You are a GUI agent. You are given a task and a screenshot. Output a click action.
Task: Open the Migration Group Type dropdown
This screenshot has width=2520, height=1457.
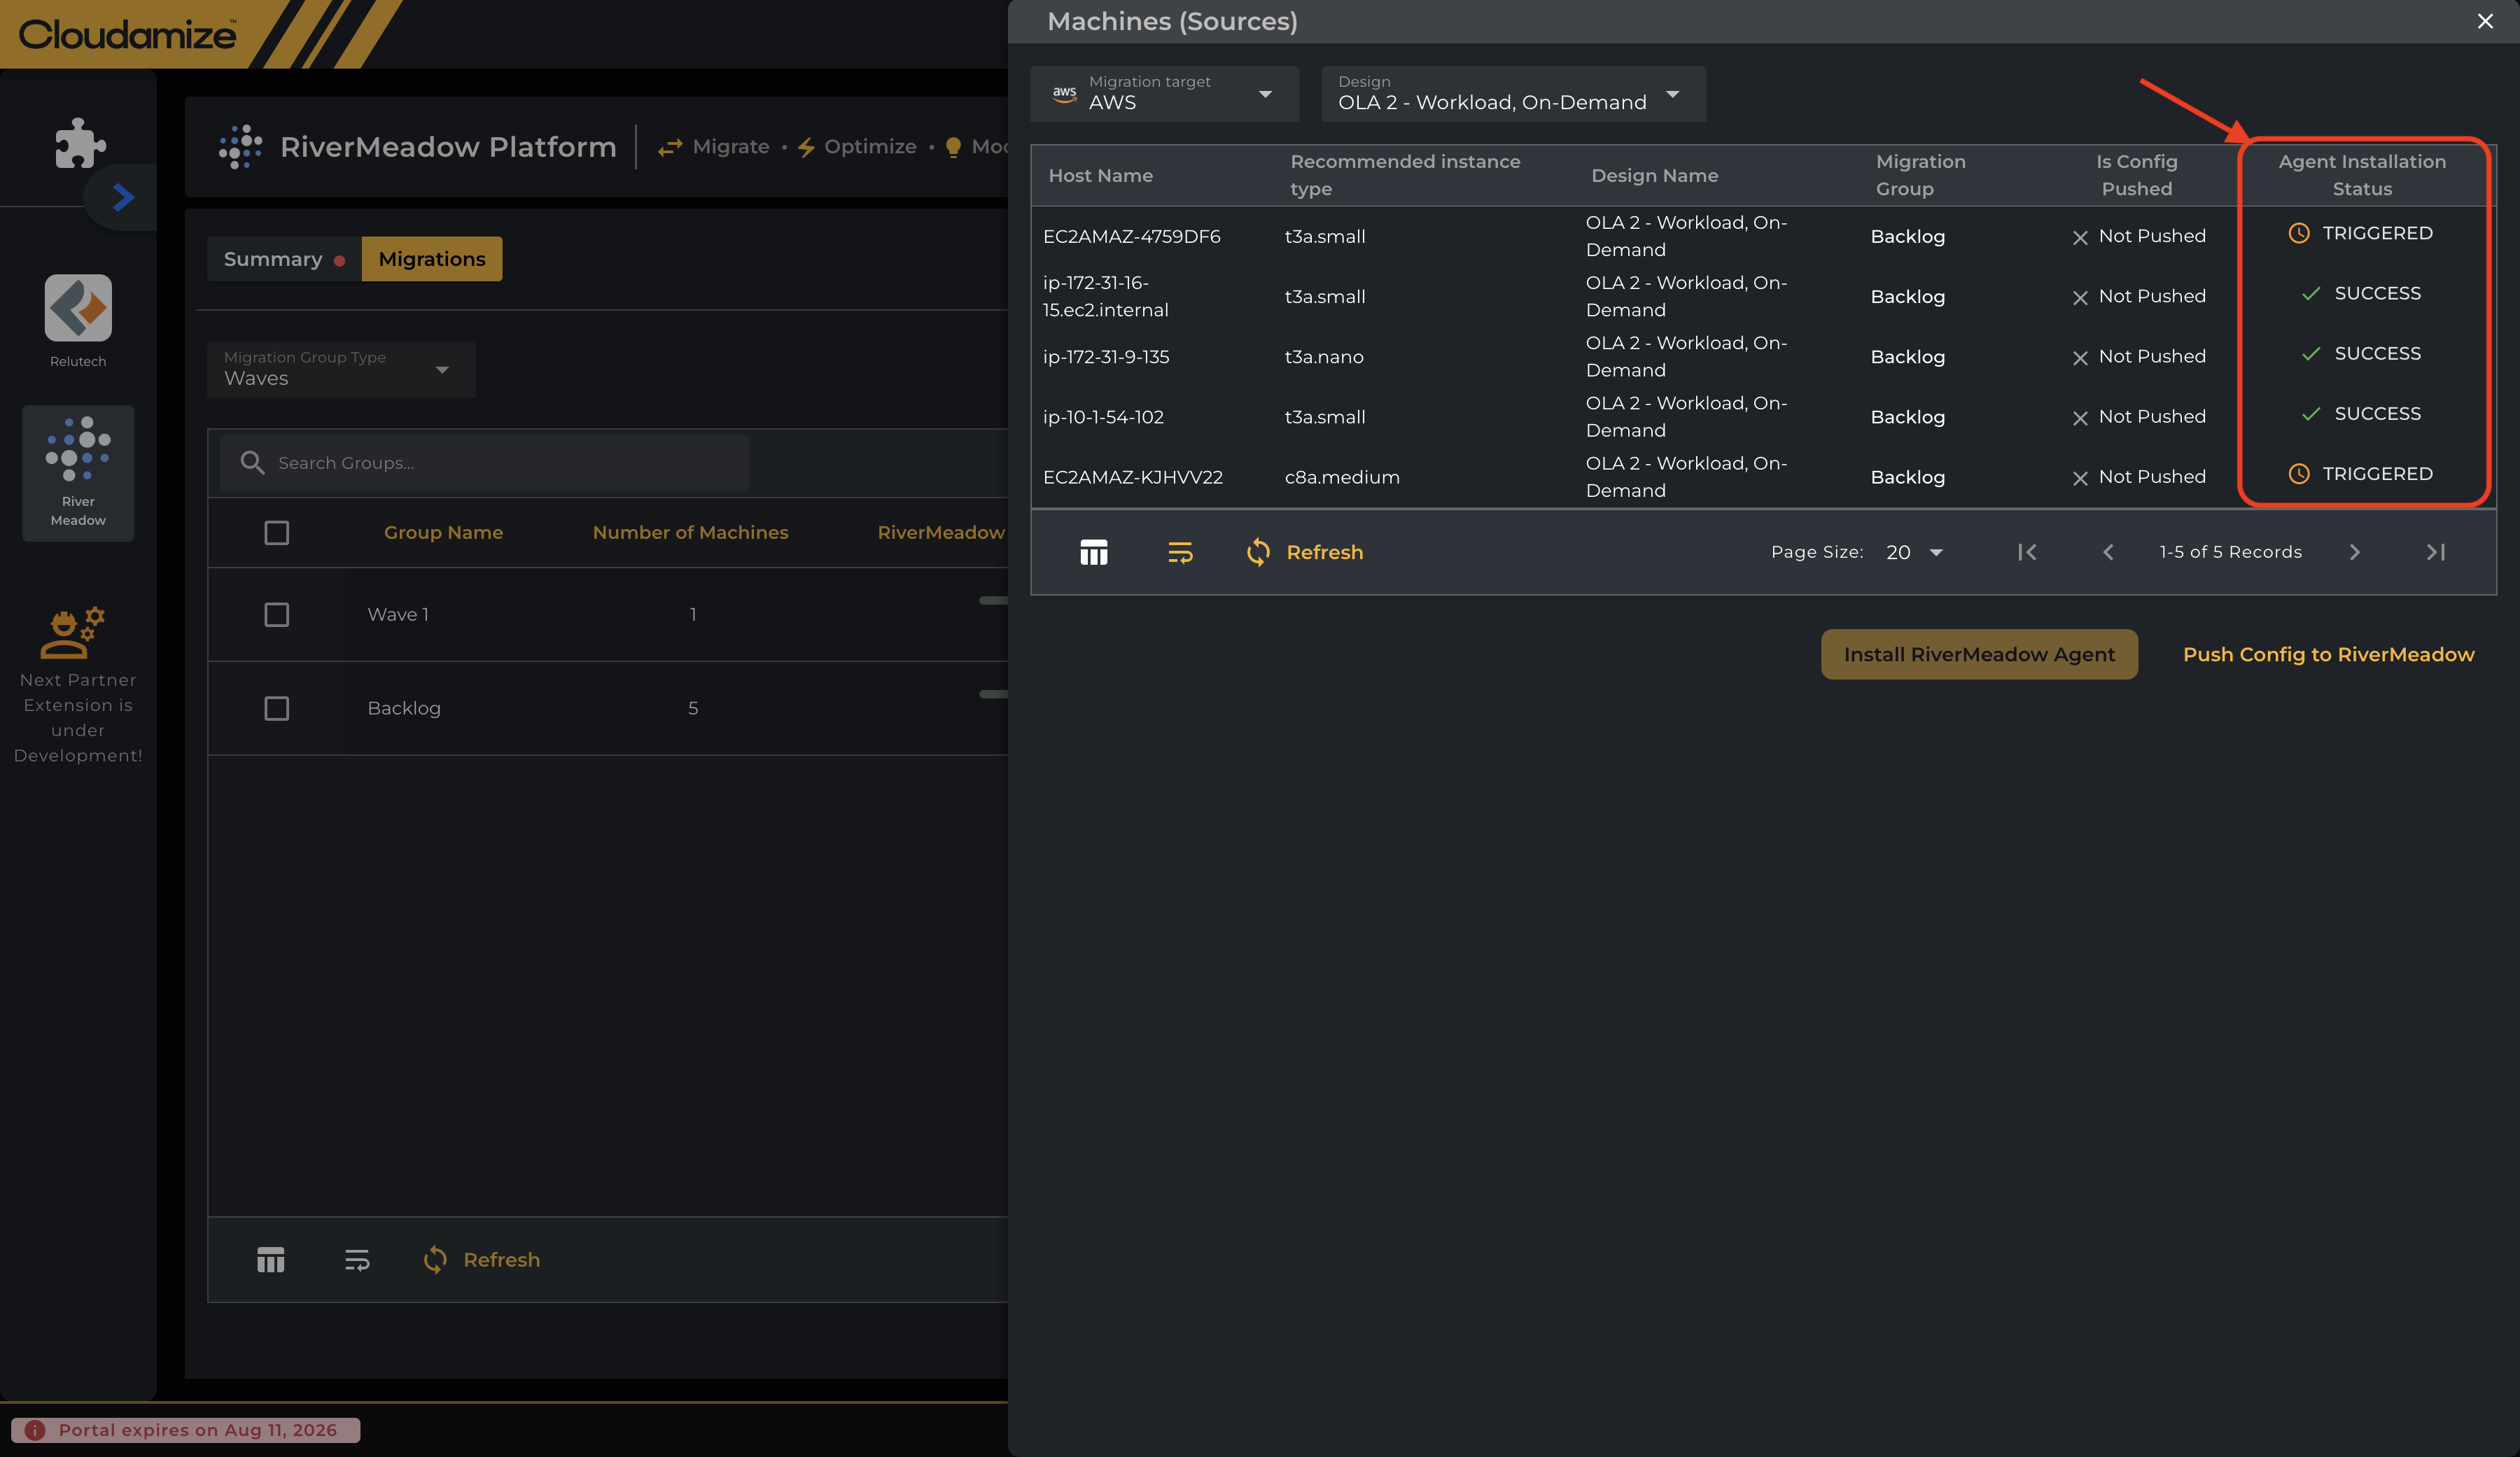341,369
